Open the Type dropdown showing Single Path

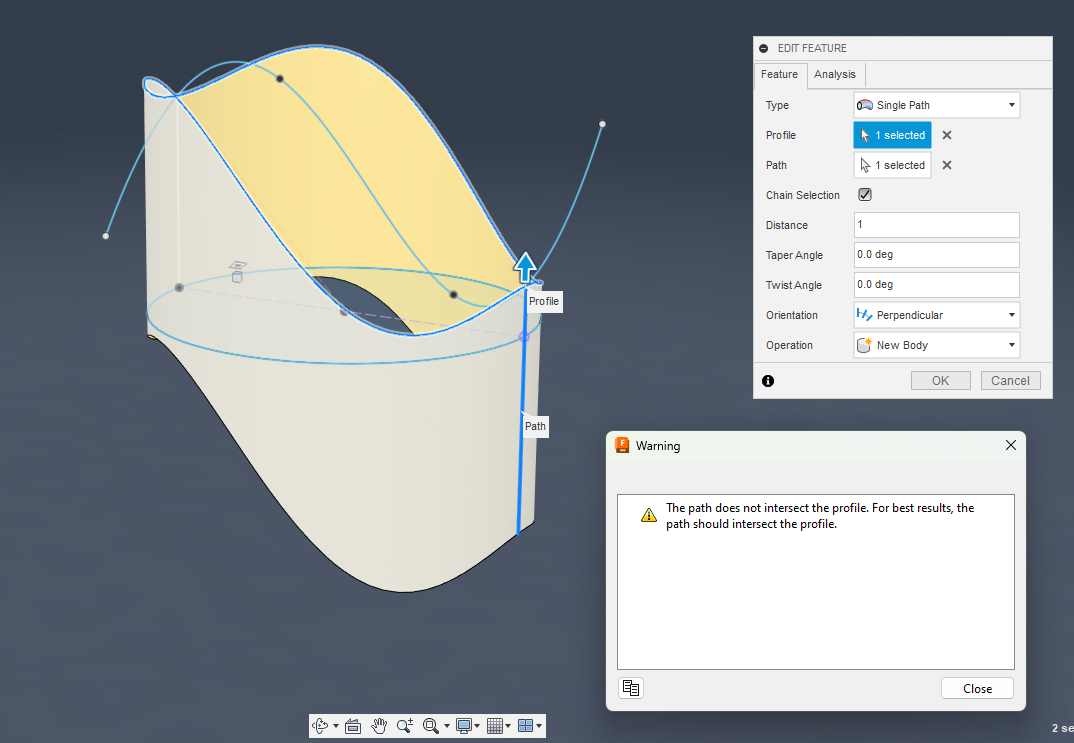point(936,104)
